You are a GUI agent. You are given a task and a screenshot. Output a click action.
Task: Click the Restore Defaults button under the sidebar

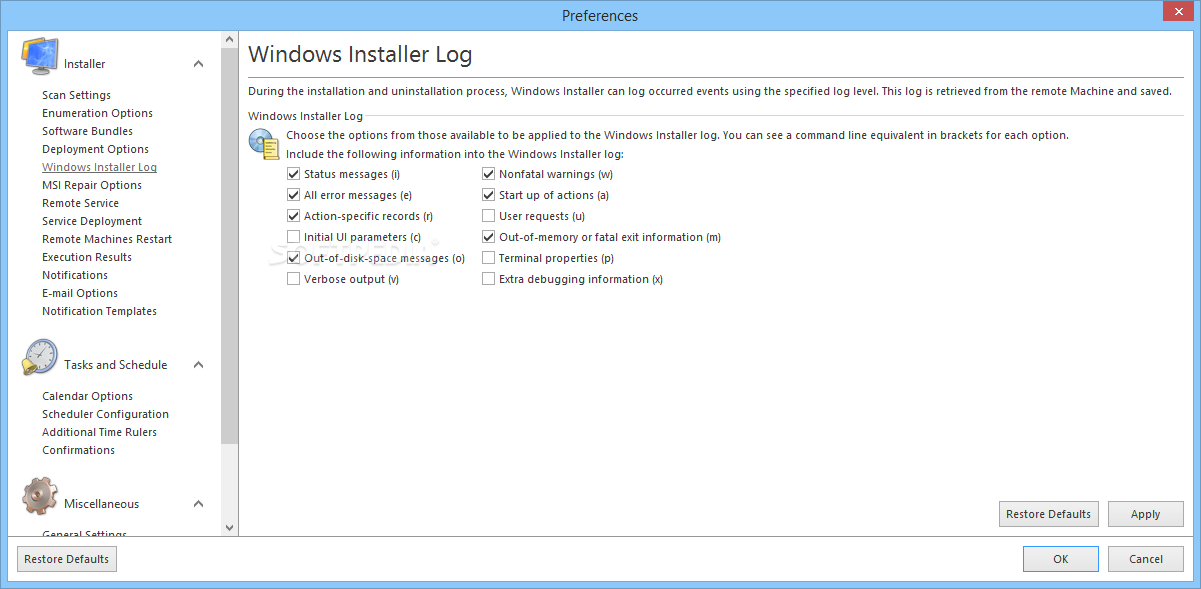[66, 559]
